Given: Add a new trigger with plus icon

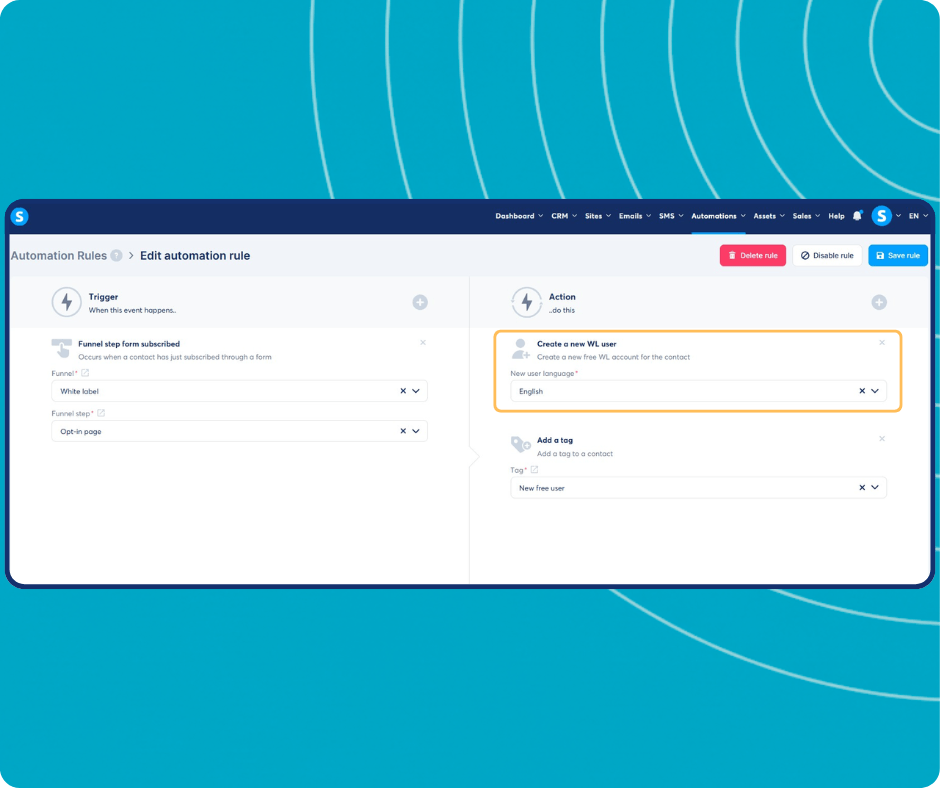Looking at the screenshot, I should pyautogui.click(x=420, y=302).
